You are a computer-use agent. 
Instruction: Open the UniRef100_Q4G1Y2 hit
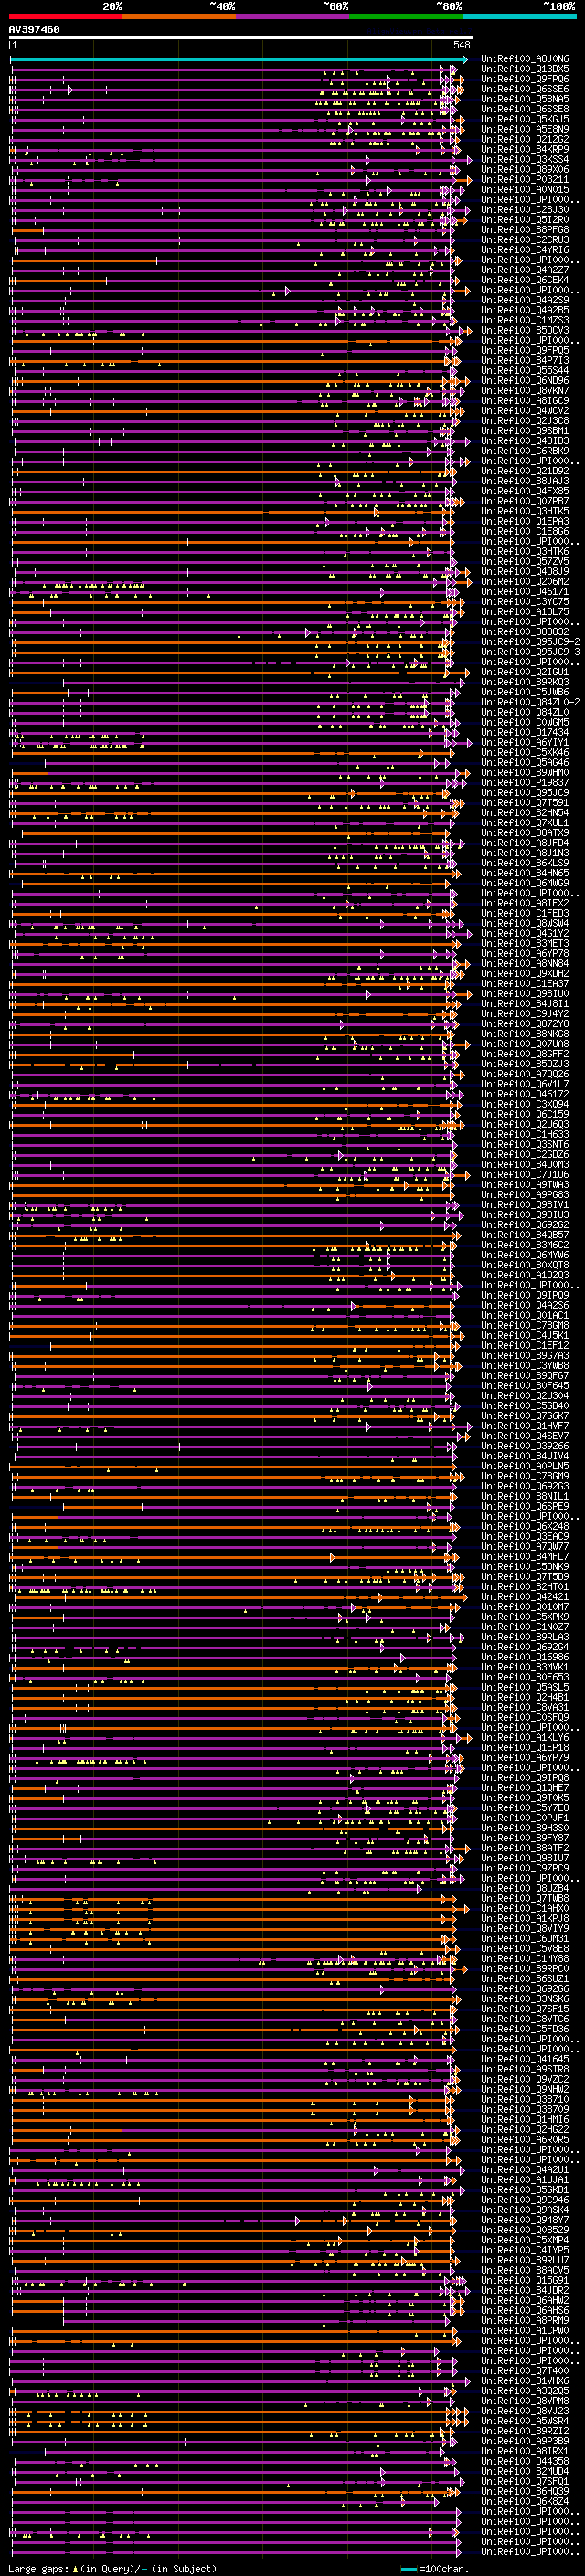(x=525, y=933)
